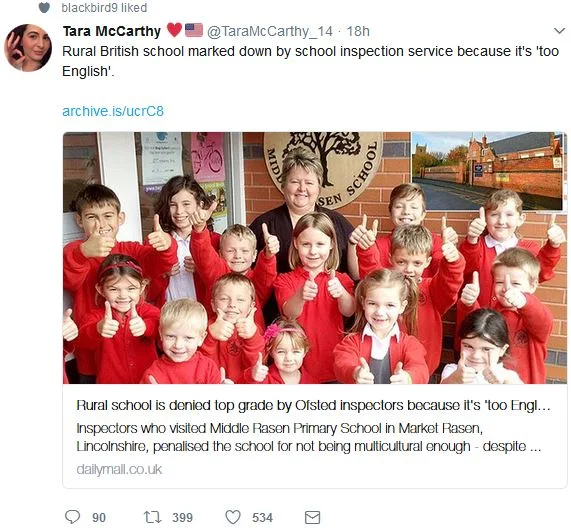The width and height of the screenshot is (571, 532).
Task: Open Tara McCarthy's profile picture
Action: pos(28,48)
